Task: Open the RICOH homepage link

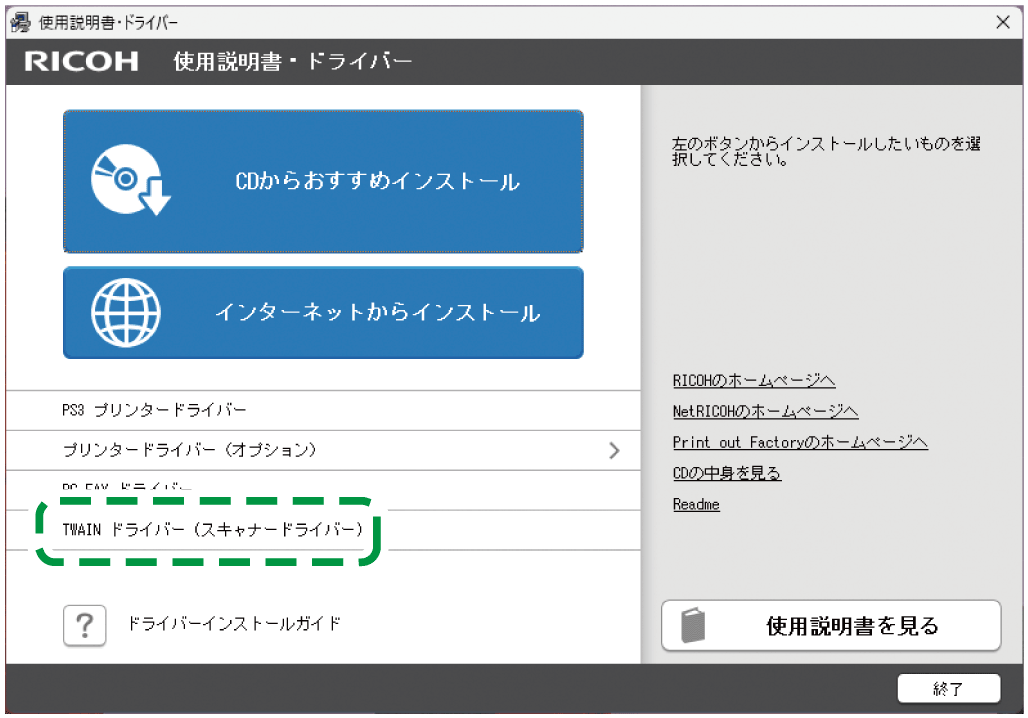Action: 755,381
